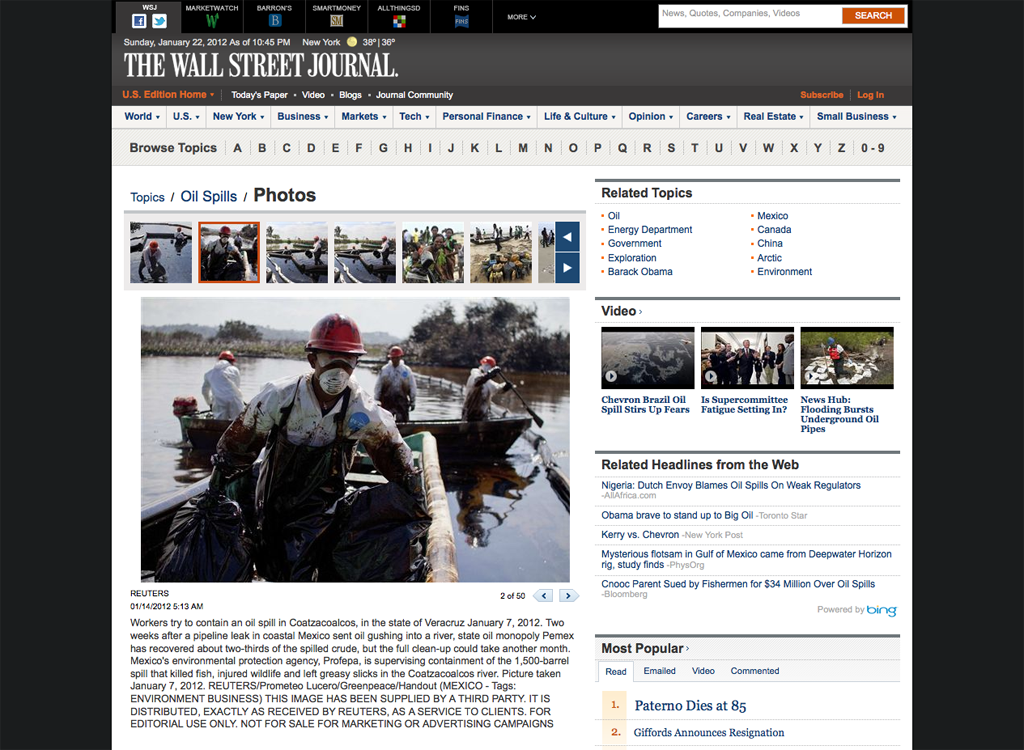Click the news search input field
This screenshot has width=1024, height=750.
(749, 14)
